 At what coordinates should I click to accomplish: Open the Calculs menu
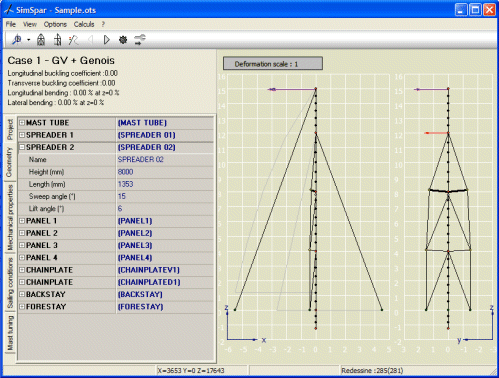tap(84, 24)
